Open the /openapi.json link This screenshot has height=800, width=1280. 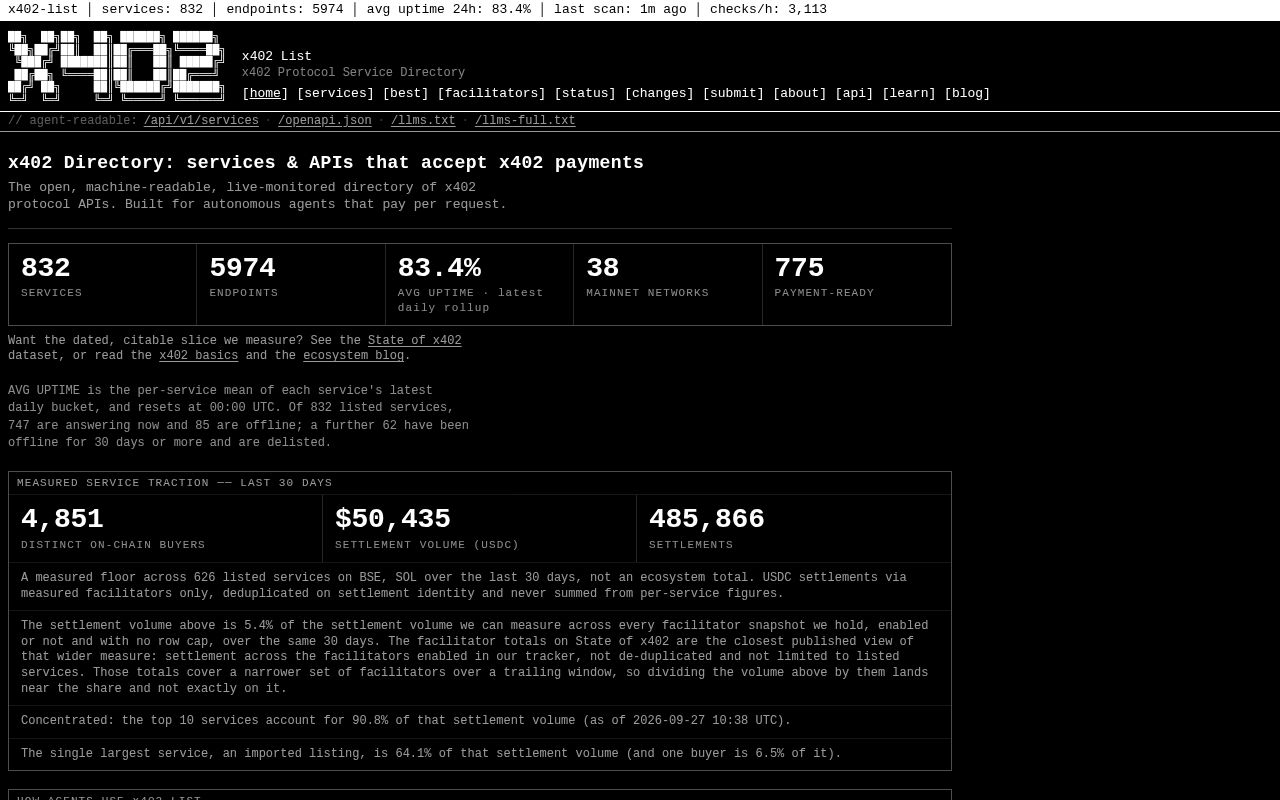[325, 121]
